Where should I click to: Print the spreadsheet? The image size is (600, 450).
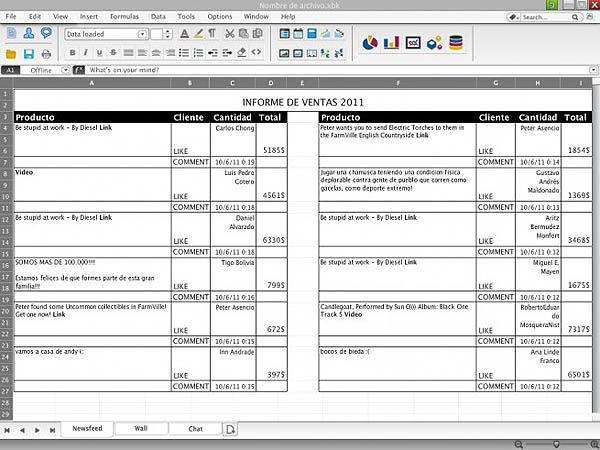coord(46,54)
